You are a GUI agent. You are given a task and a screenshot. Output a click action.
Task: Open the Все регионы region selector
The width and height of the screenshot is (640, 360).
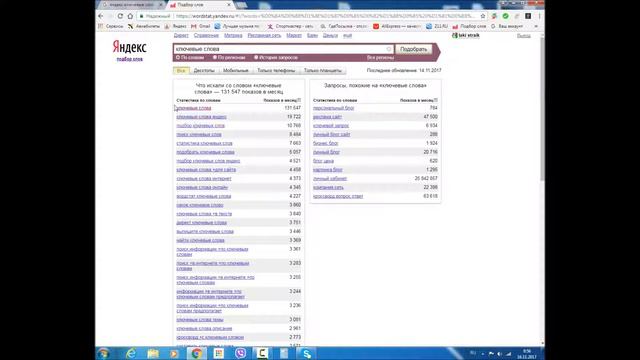[380, 58]
